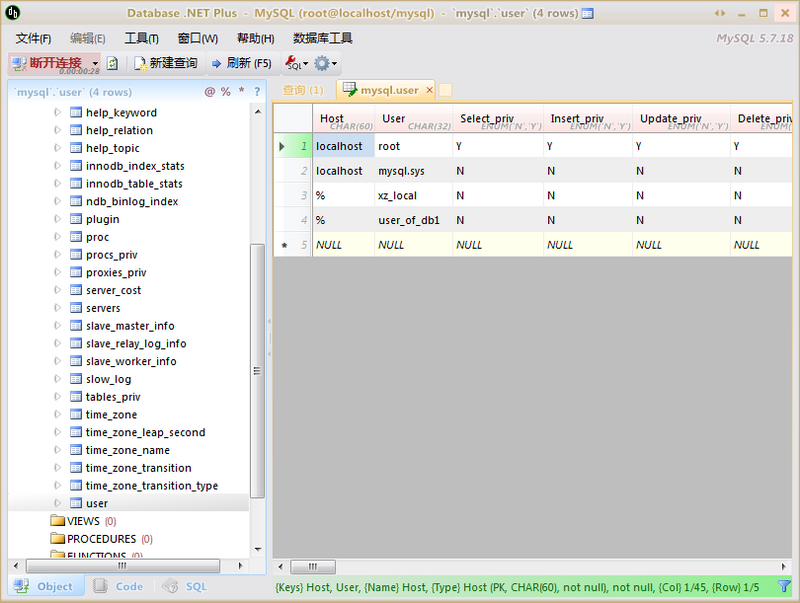Click the table icon beside user
Screen dimensions: 800x603
pos(76,503)
